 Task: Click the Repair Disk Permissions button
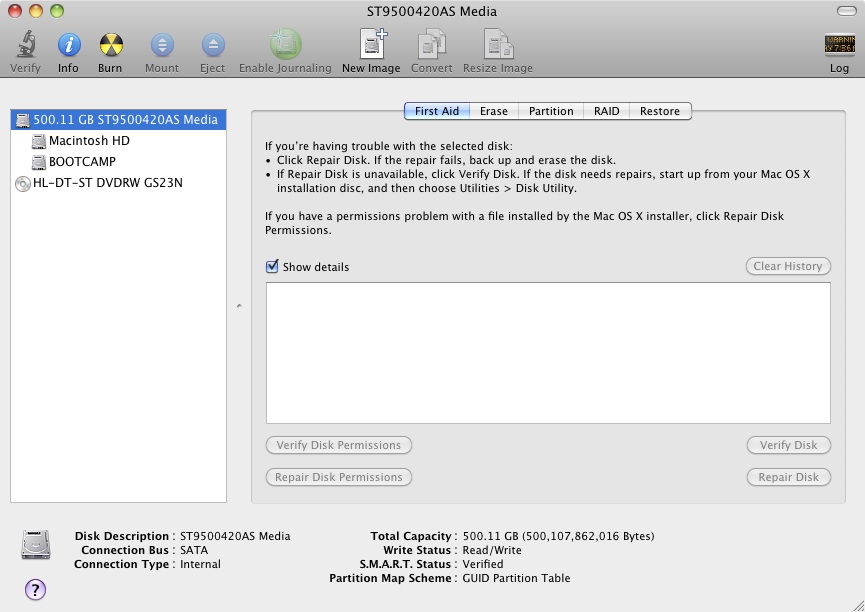pyautogui.click(x=339, y=477)
